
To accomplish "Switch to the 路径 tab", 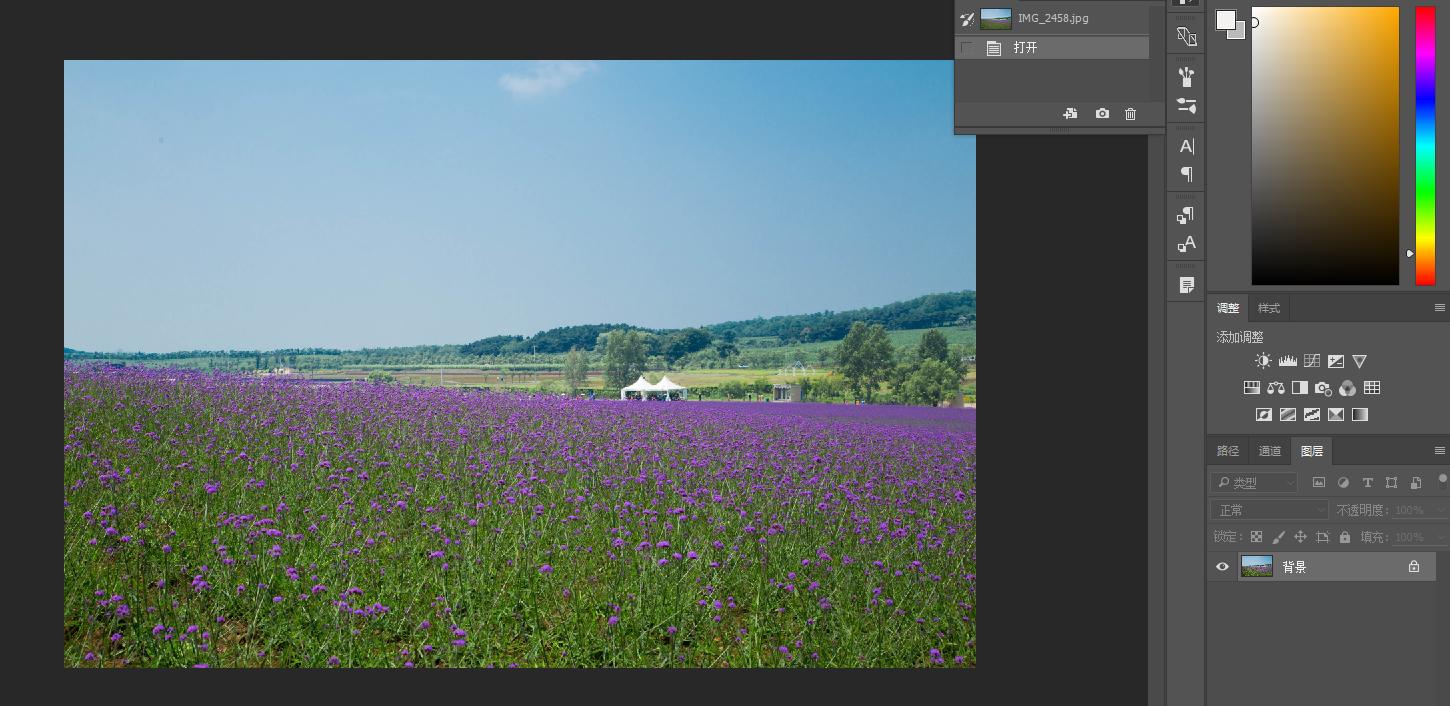I will [1228, 451].
